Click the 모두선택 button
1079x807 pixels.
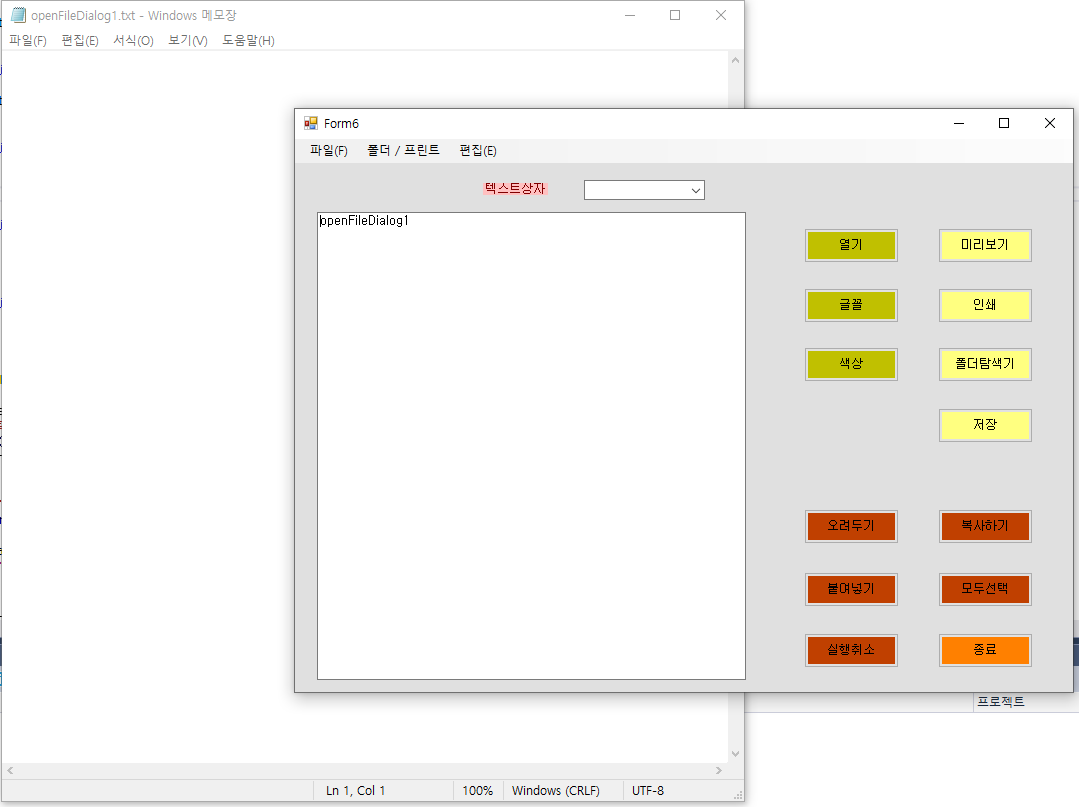coord(985,589)
